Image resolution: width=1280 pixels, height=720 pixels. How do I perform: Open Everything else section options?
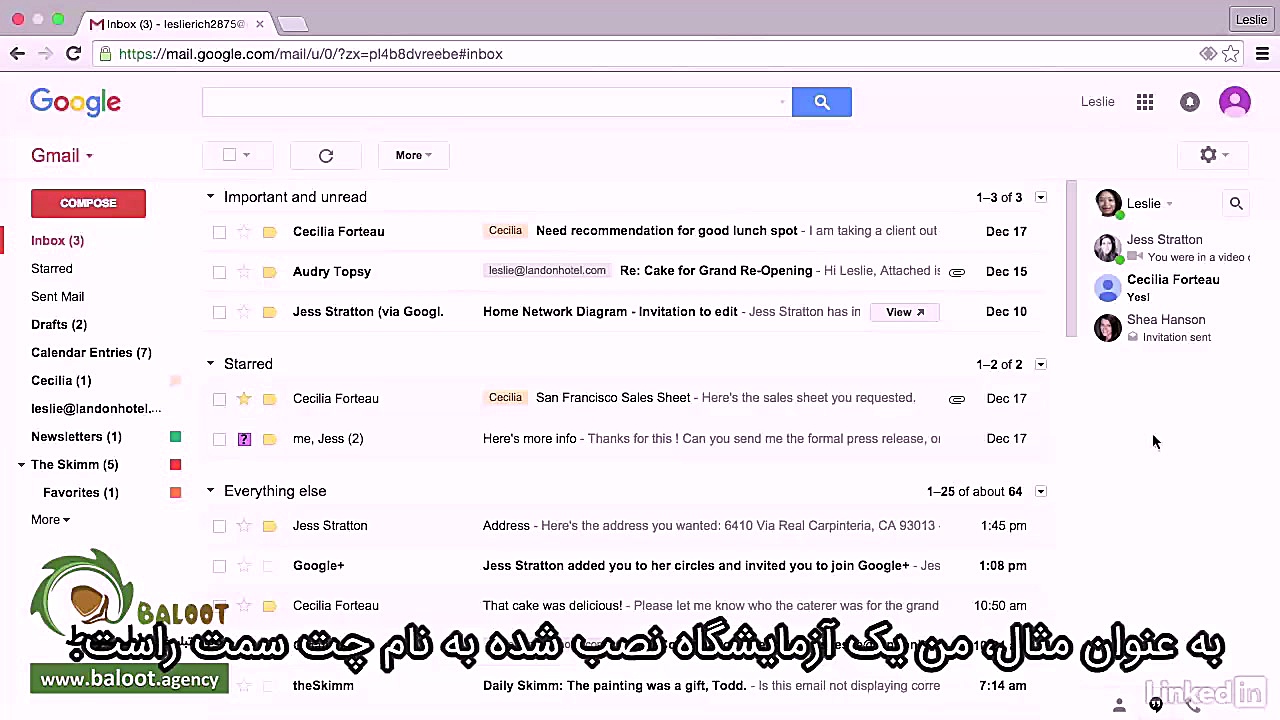pos(1040,492)
